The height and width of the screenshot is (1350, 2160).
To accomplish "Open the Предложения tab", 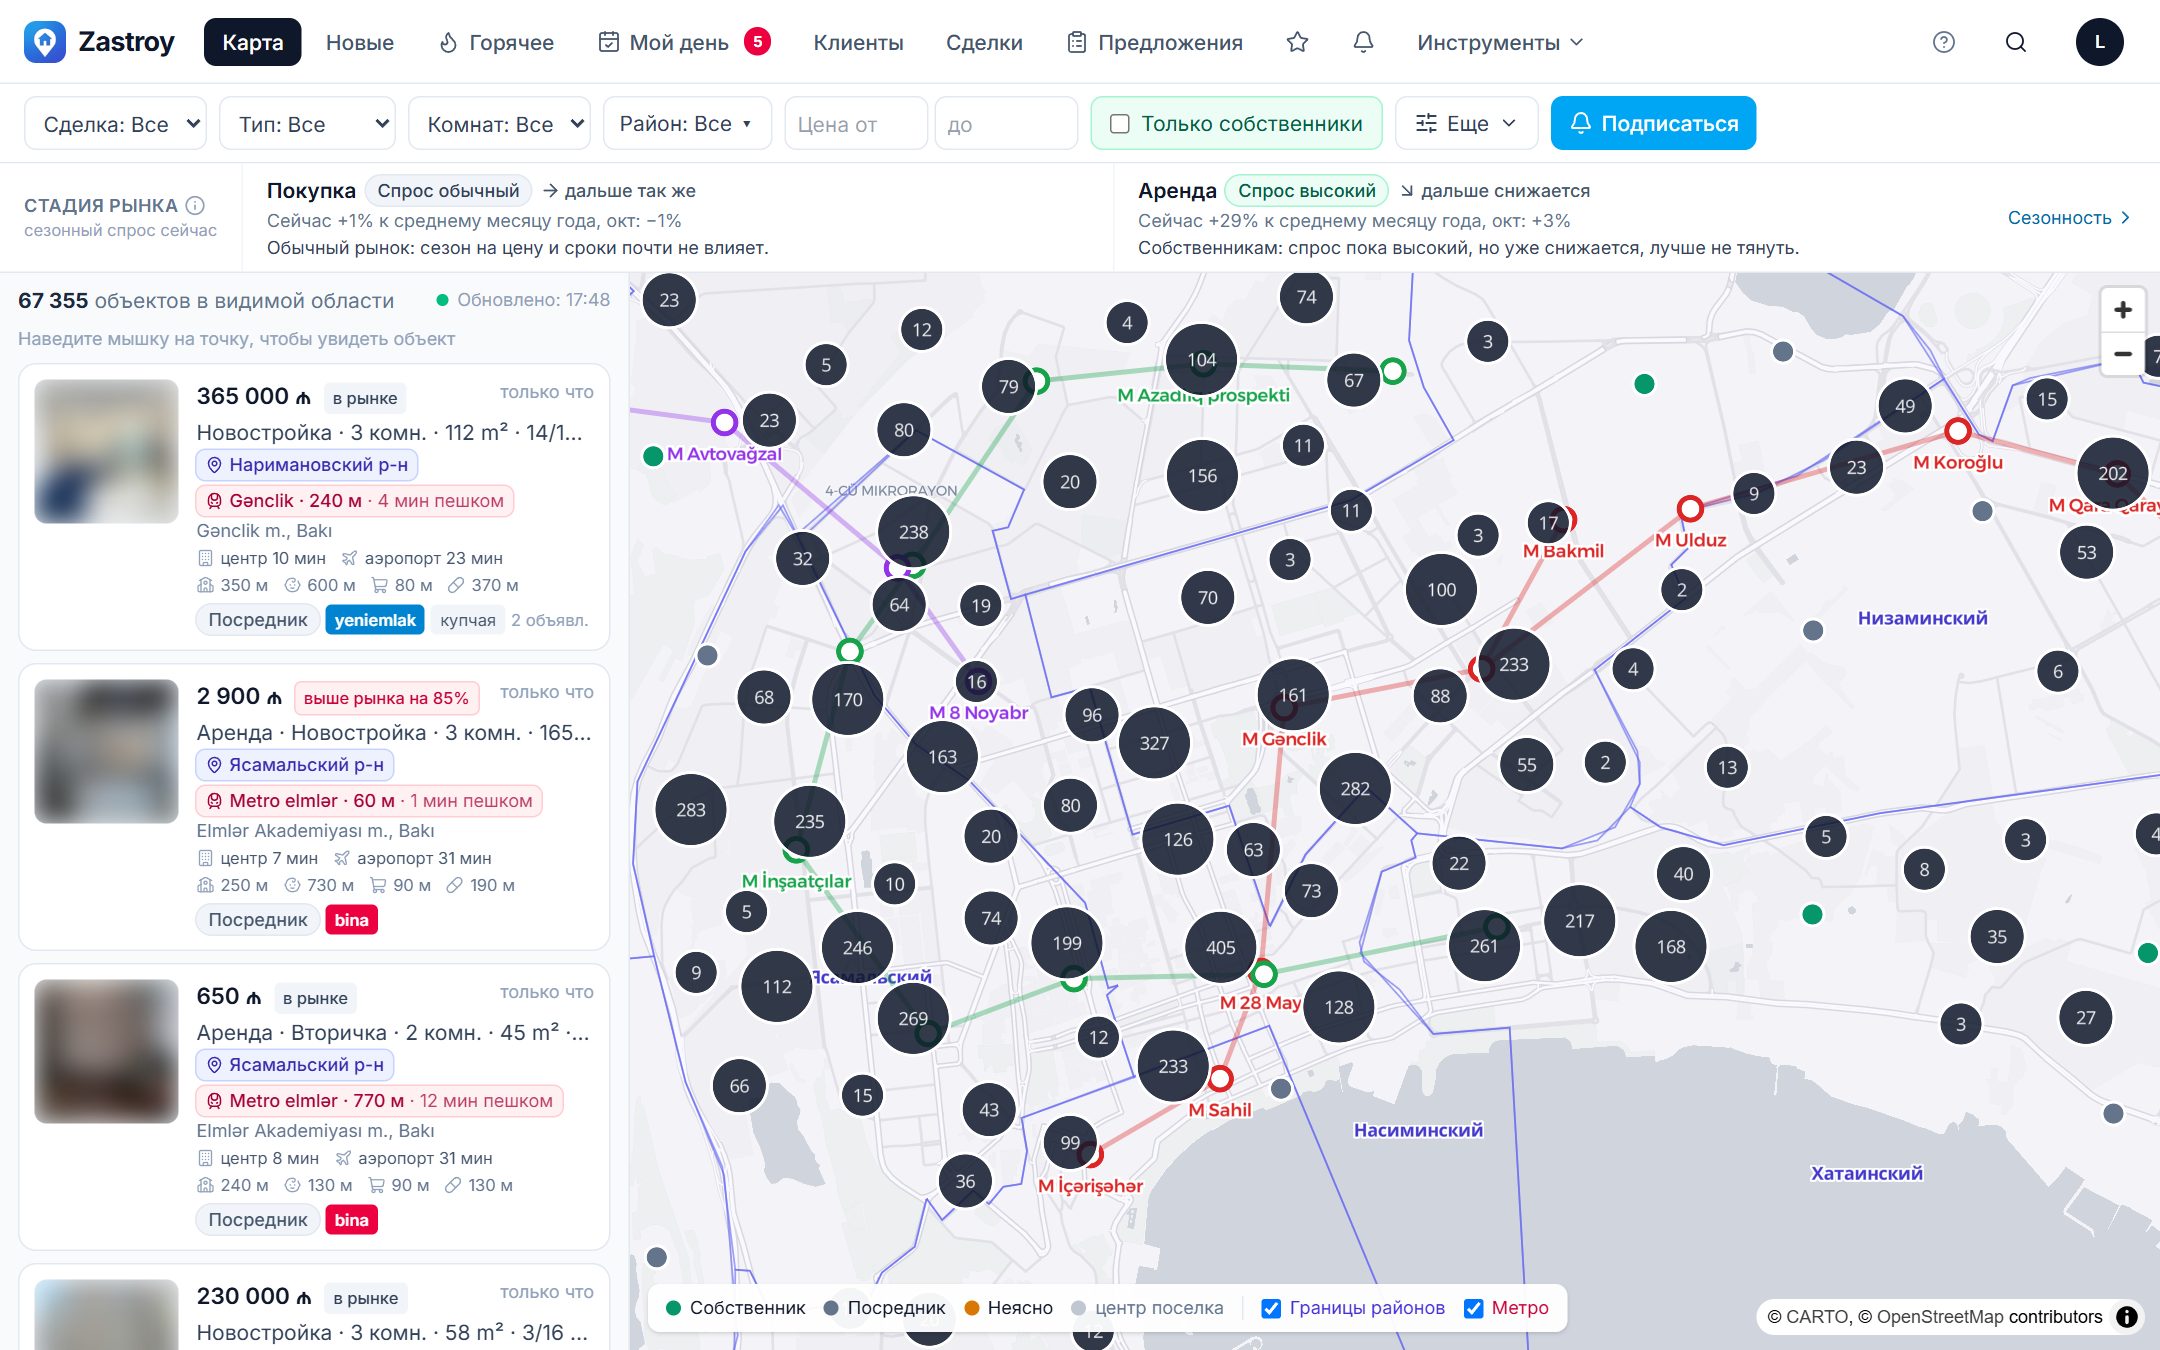I will click(x=1155, y=42).
